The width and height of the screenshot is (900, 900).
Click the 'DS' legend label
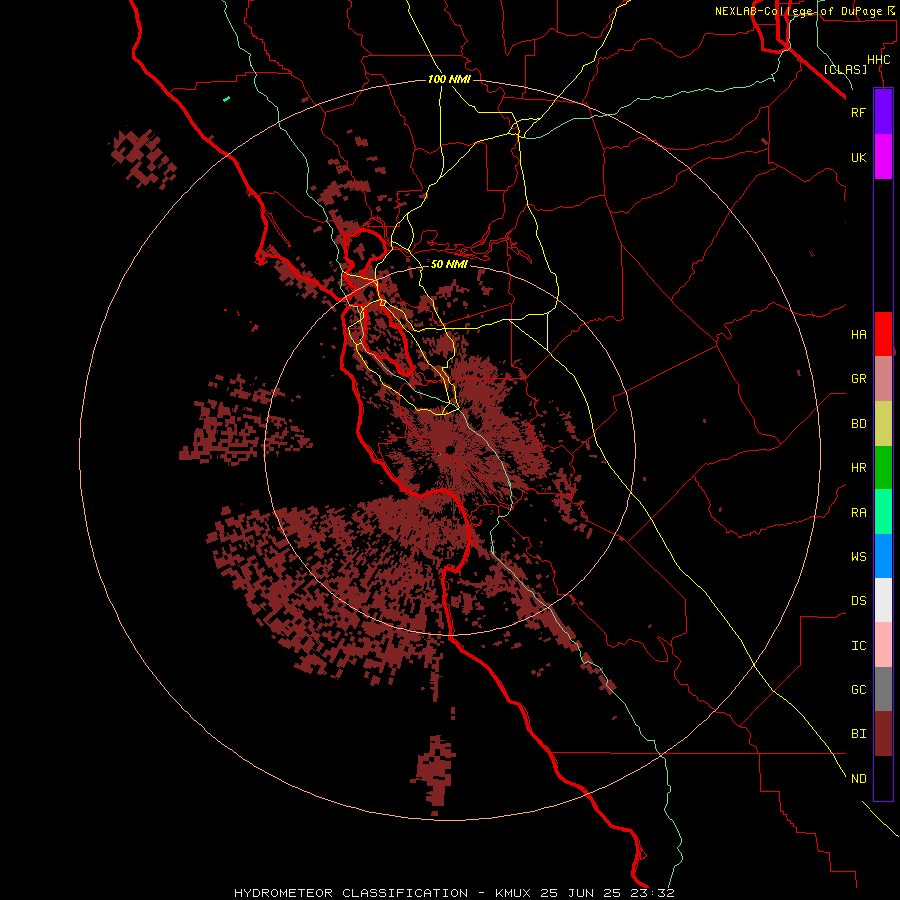[x=858, y=600]
